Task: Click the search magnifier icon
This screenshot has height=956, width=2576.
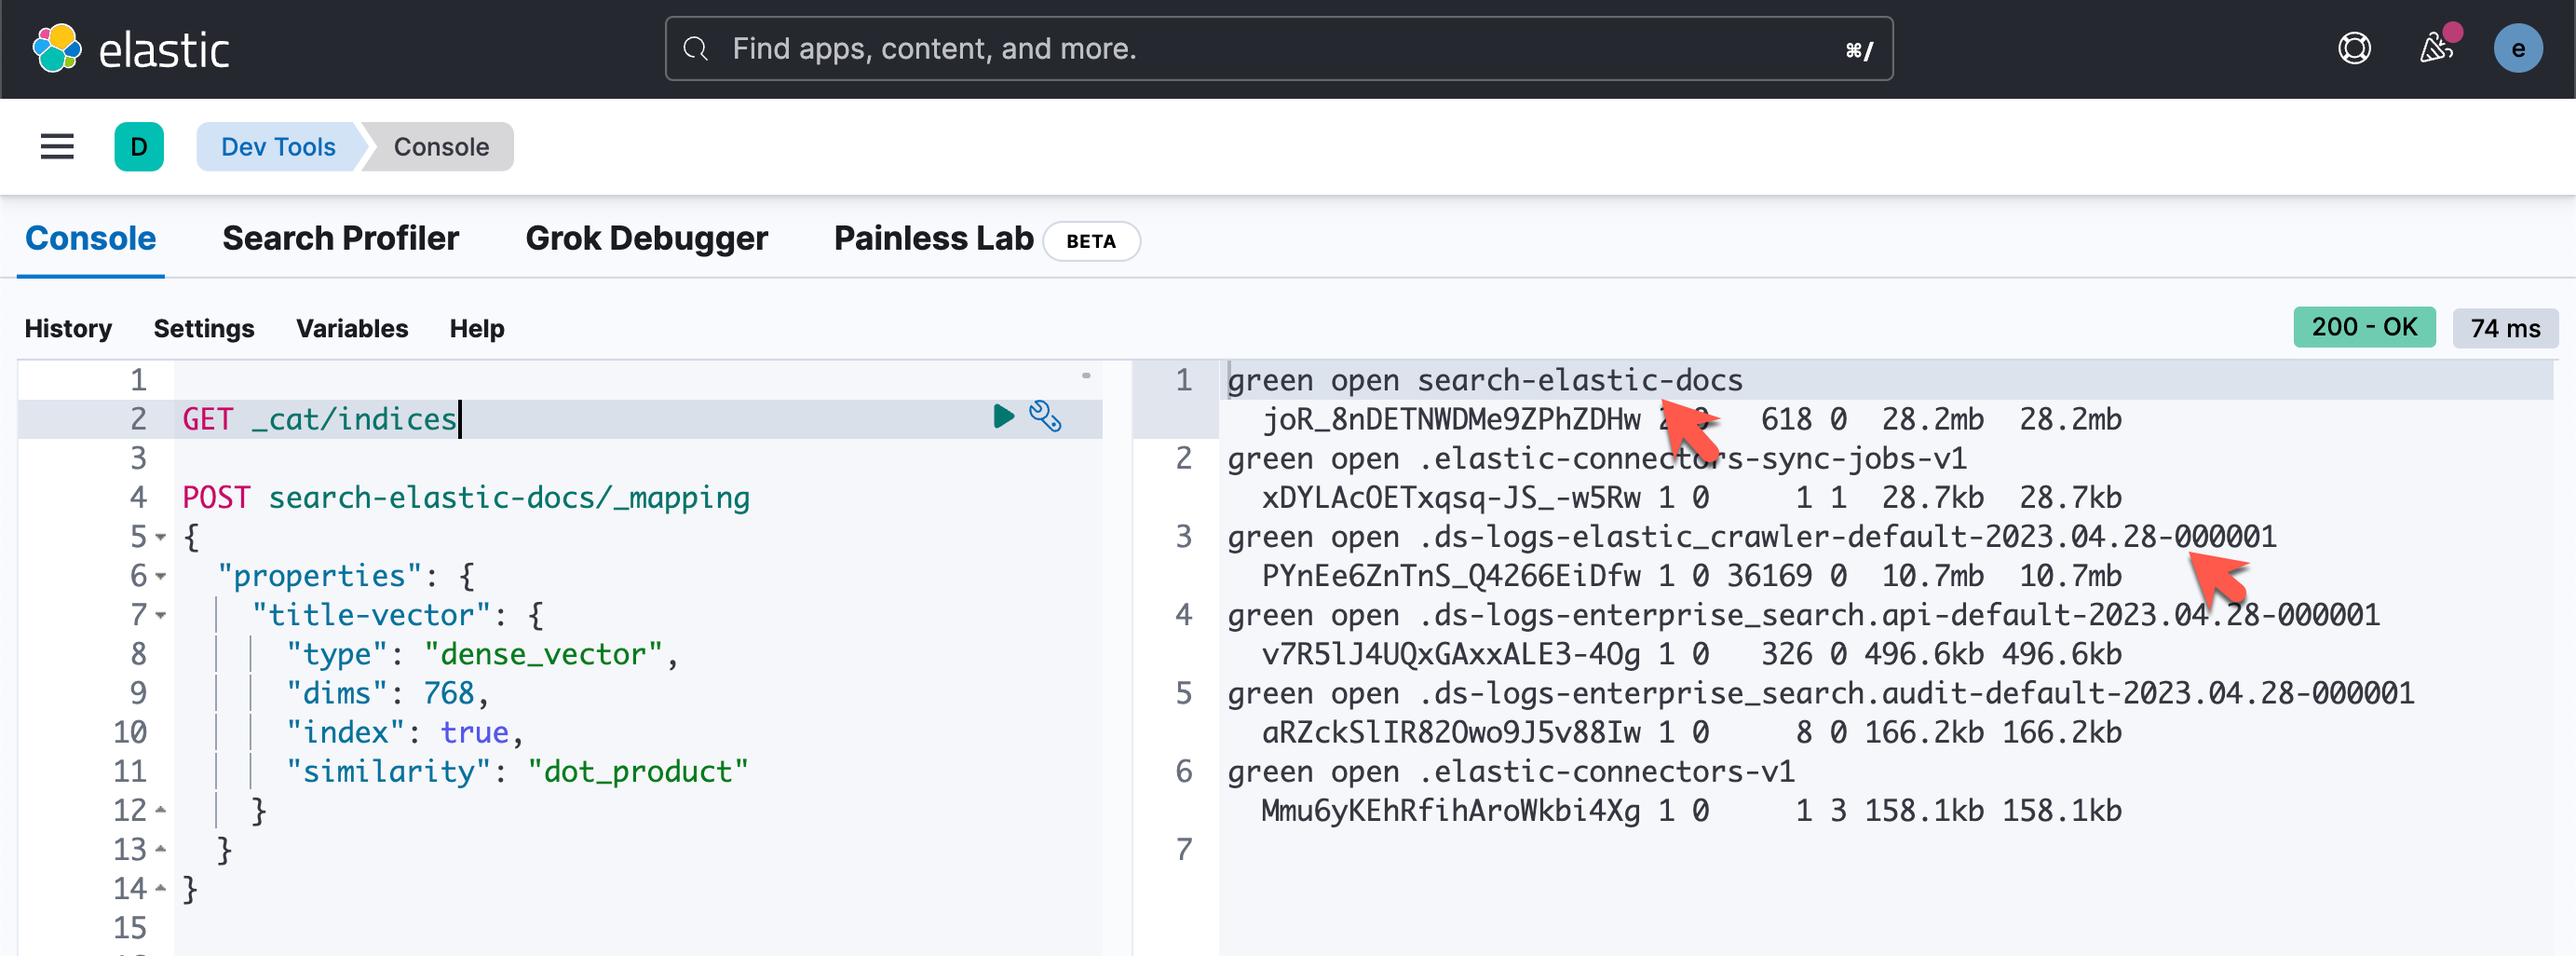Action: [696, 49]
